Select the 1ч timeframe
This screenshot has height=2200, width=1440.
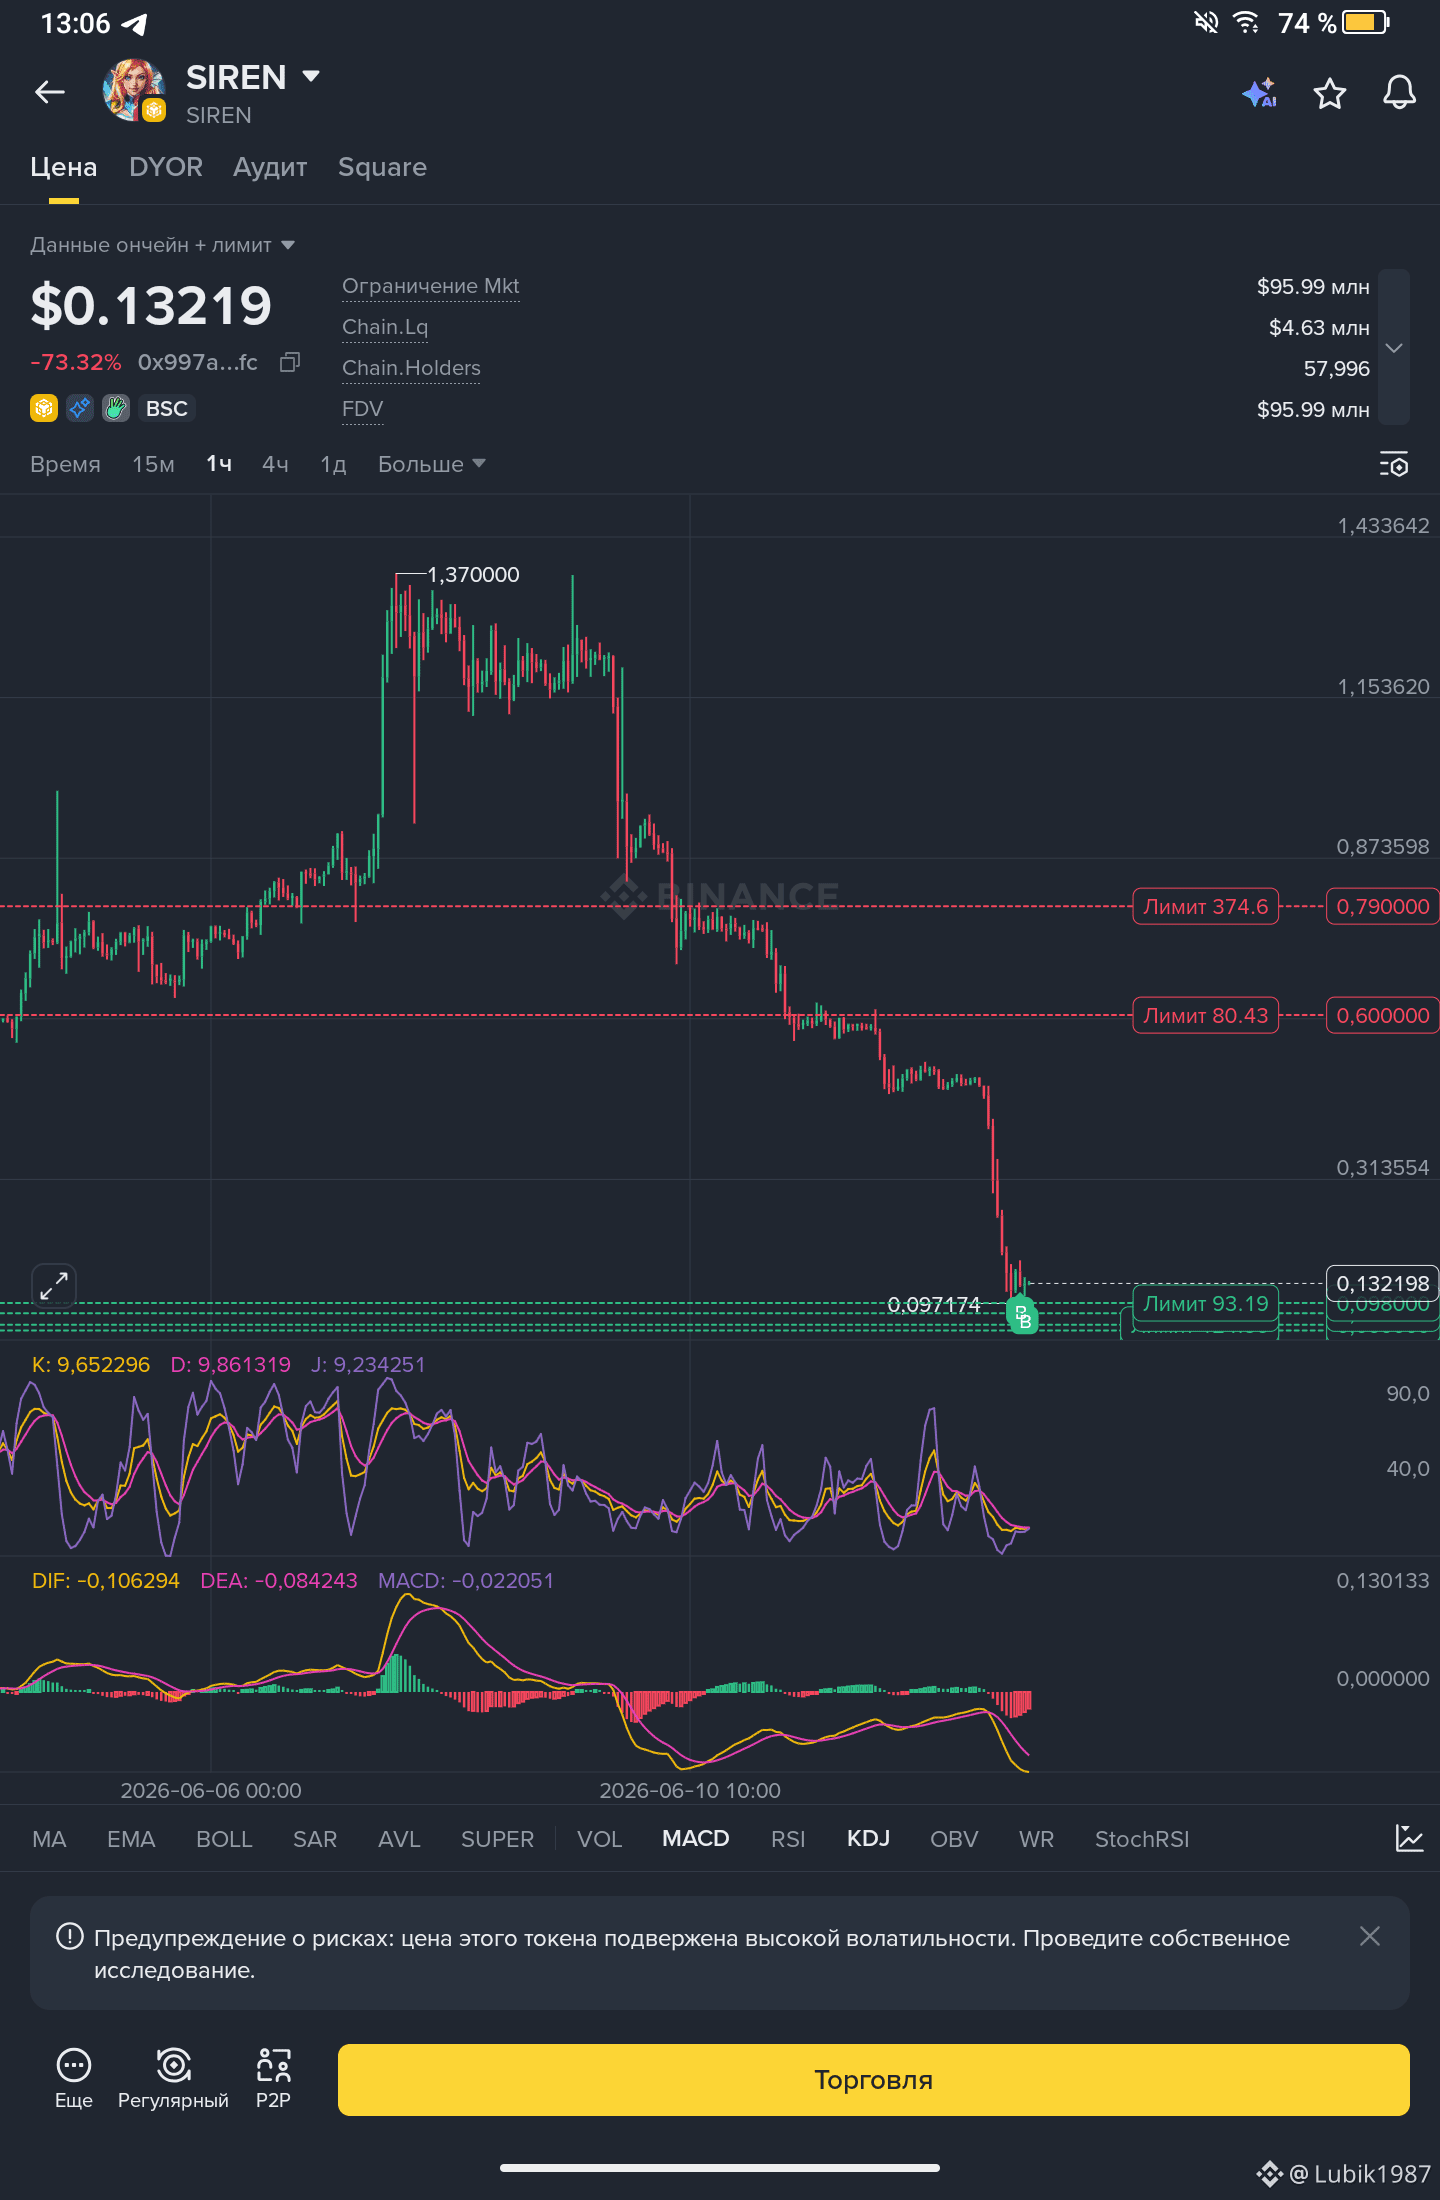point(219,464)
